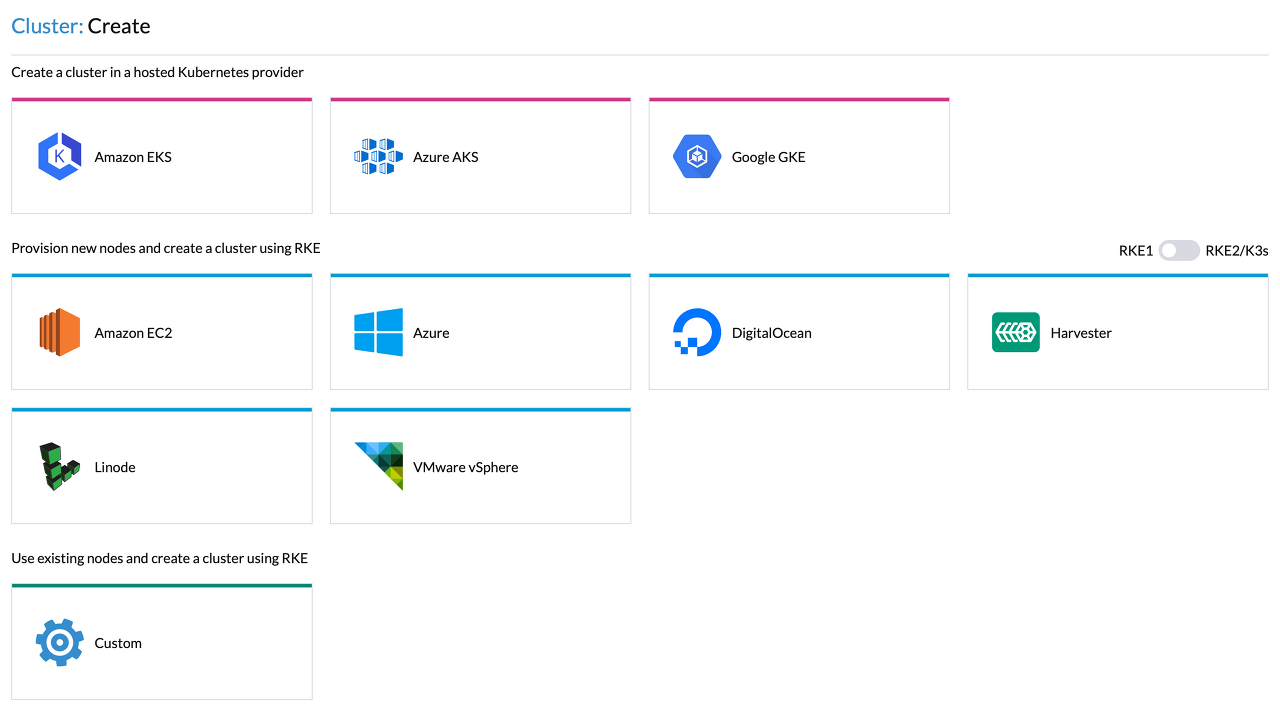Select the Linode label

click(115, 467)
